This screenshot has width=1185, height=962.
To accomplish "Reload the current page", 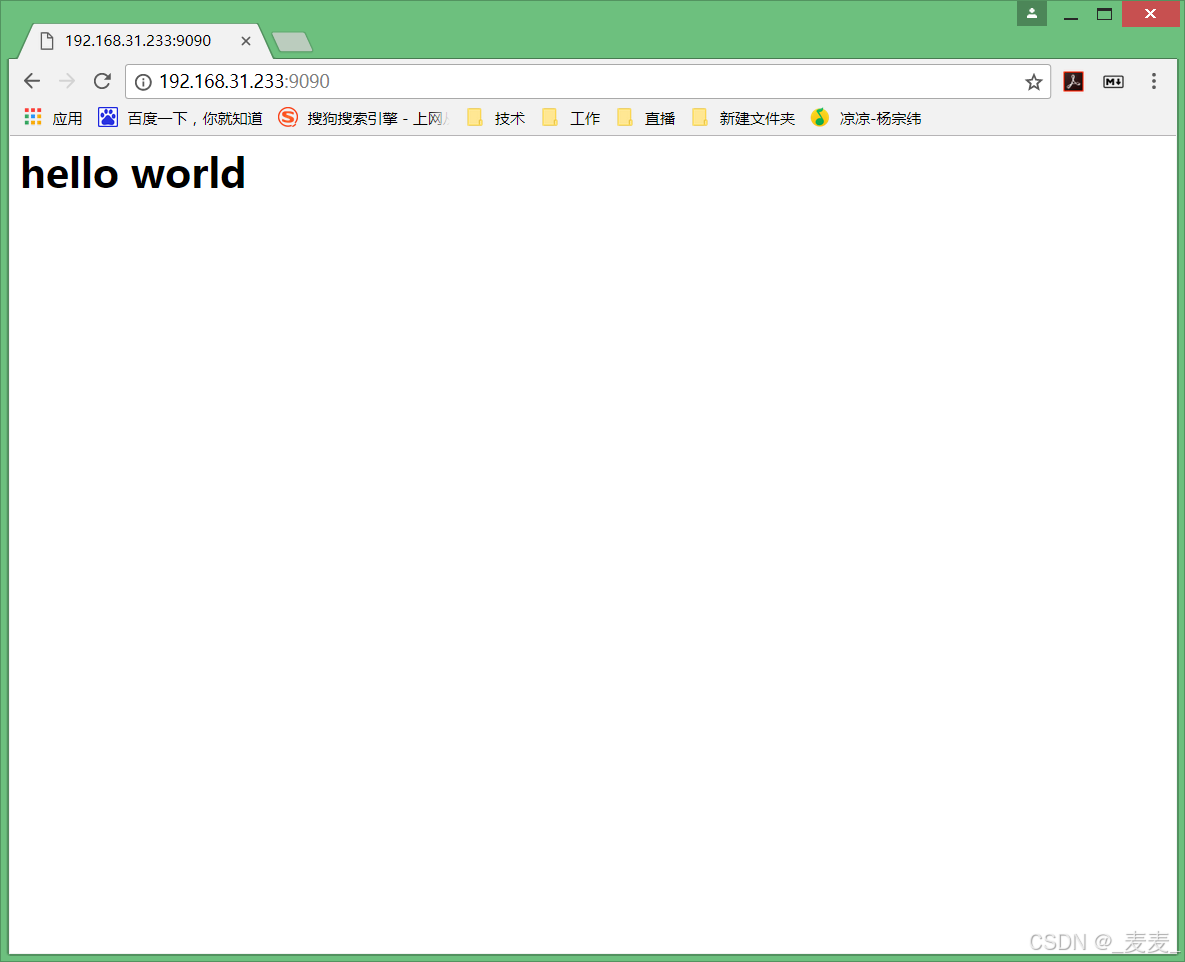I will click(102, 81).
